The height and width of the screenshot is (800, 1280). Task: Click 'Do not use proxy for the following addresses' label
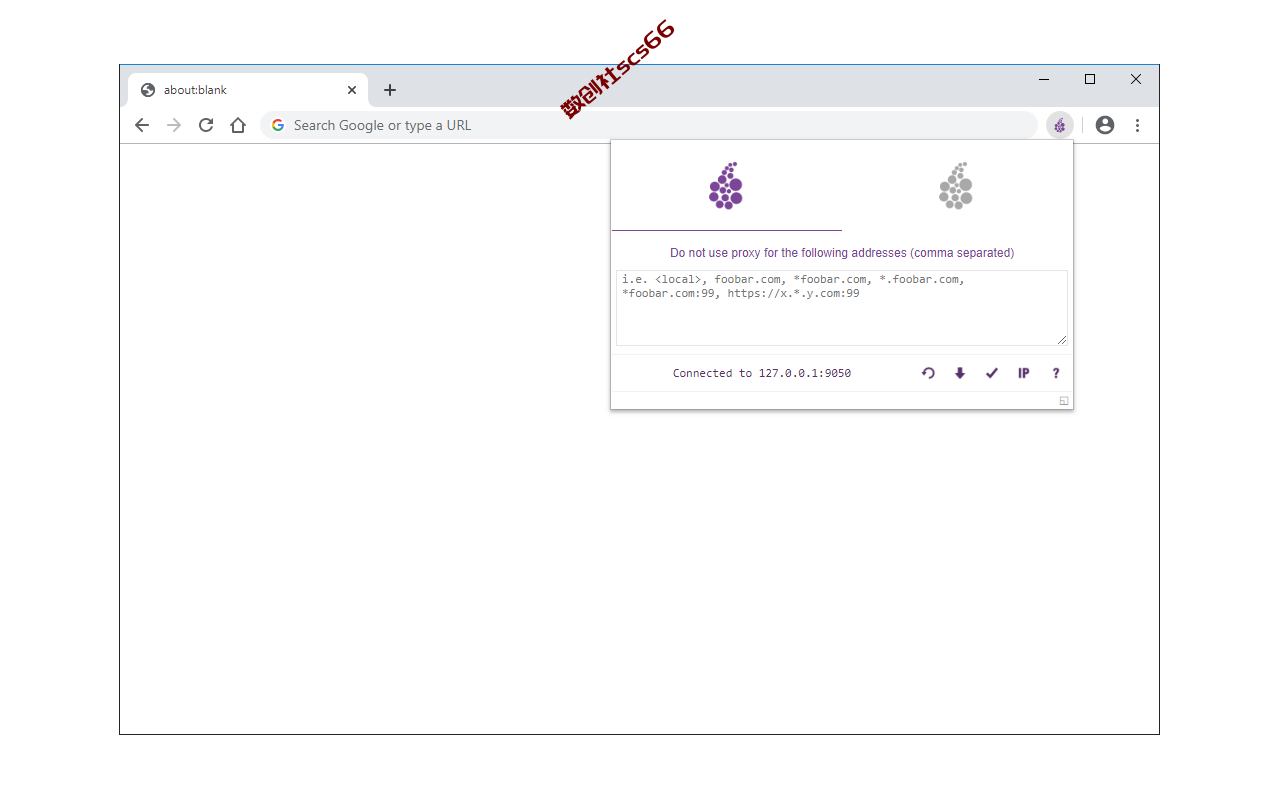[x=842, y=253]
